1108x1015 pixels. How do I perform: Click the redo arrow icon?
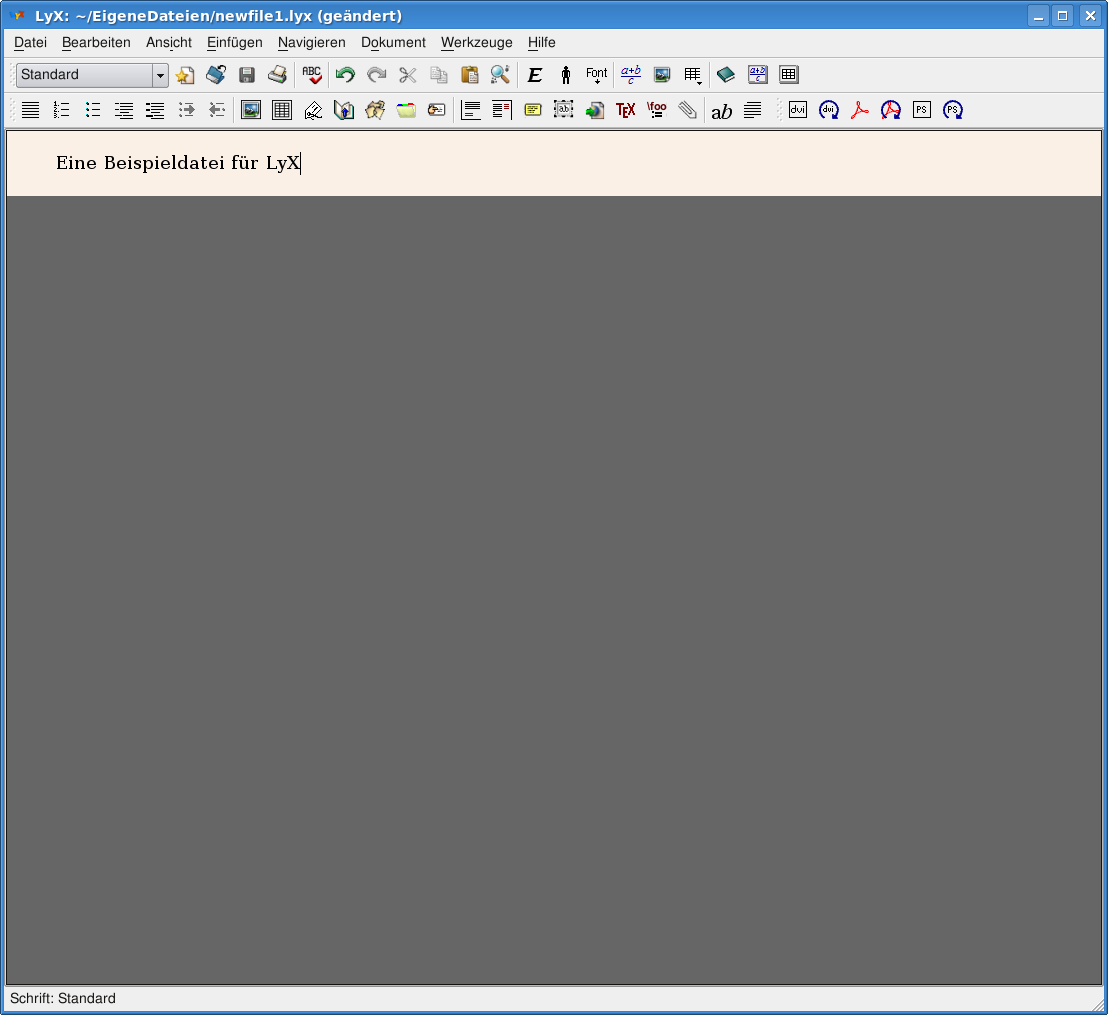pyautogui.click(x=377, y=74)
